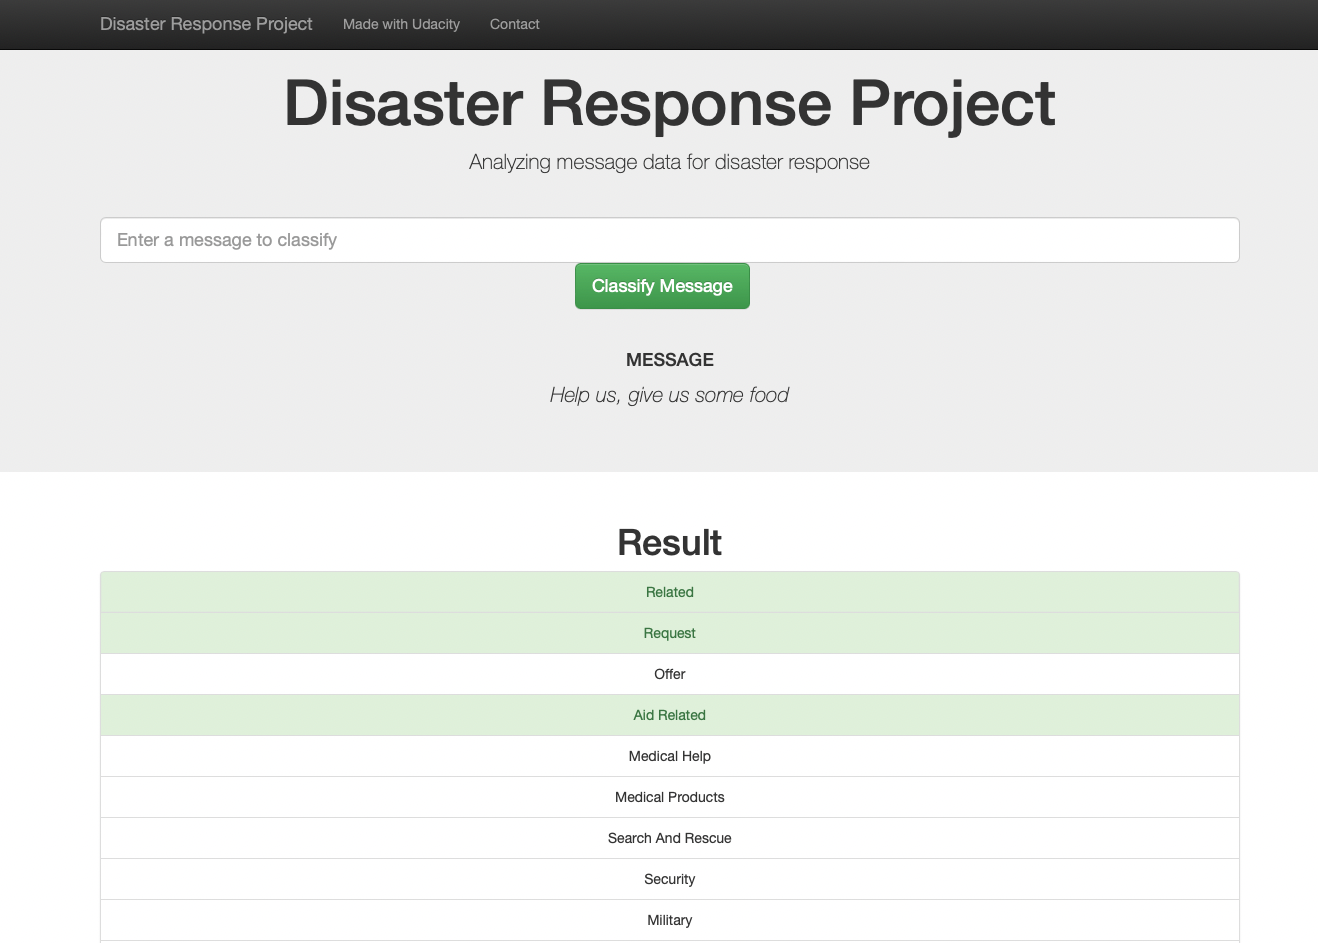1318x943 pixels.
Task: Select the Related result row
Action: pos(670,592)
